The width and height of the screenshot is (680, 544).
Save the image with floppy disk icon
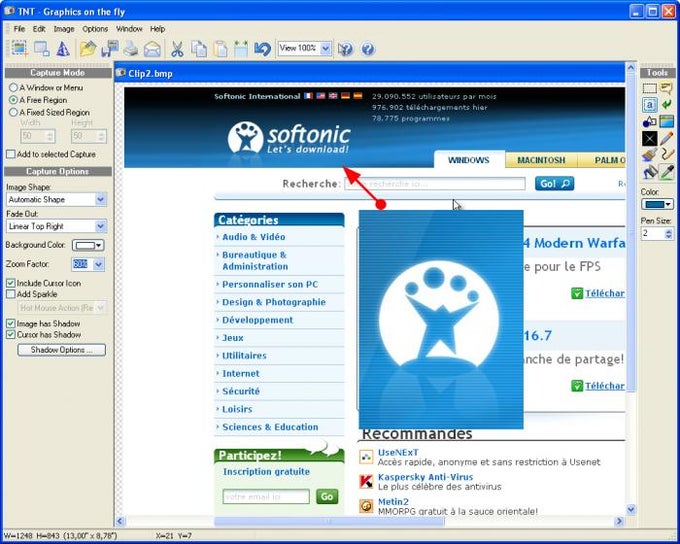(x=109, y=49)
